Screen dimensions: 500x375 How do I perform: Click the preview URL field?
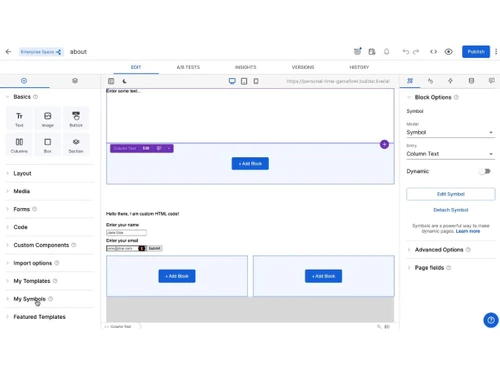pos(338,81)
